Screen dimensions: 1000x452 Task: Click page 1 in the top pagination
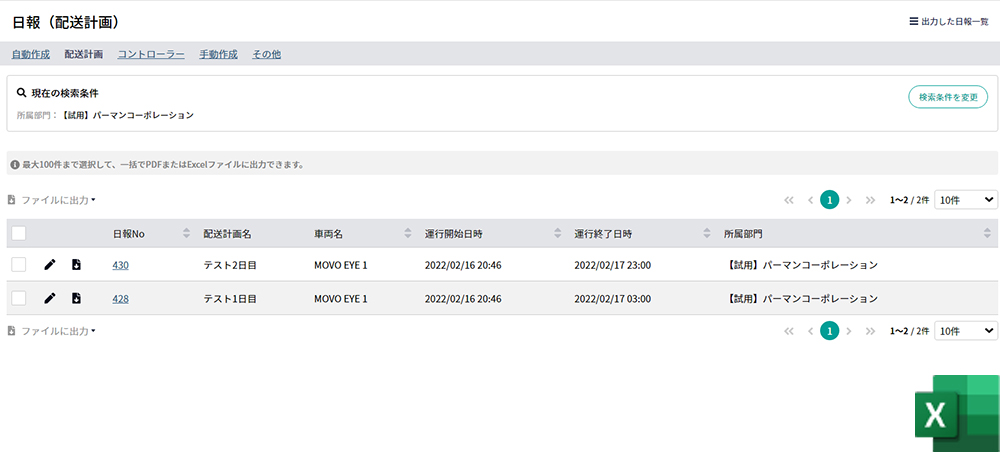click(x=829, y=200)
